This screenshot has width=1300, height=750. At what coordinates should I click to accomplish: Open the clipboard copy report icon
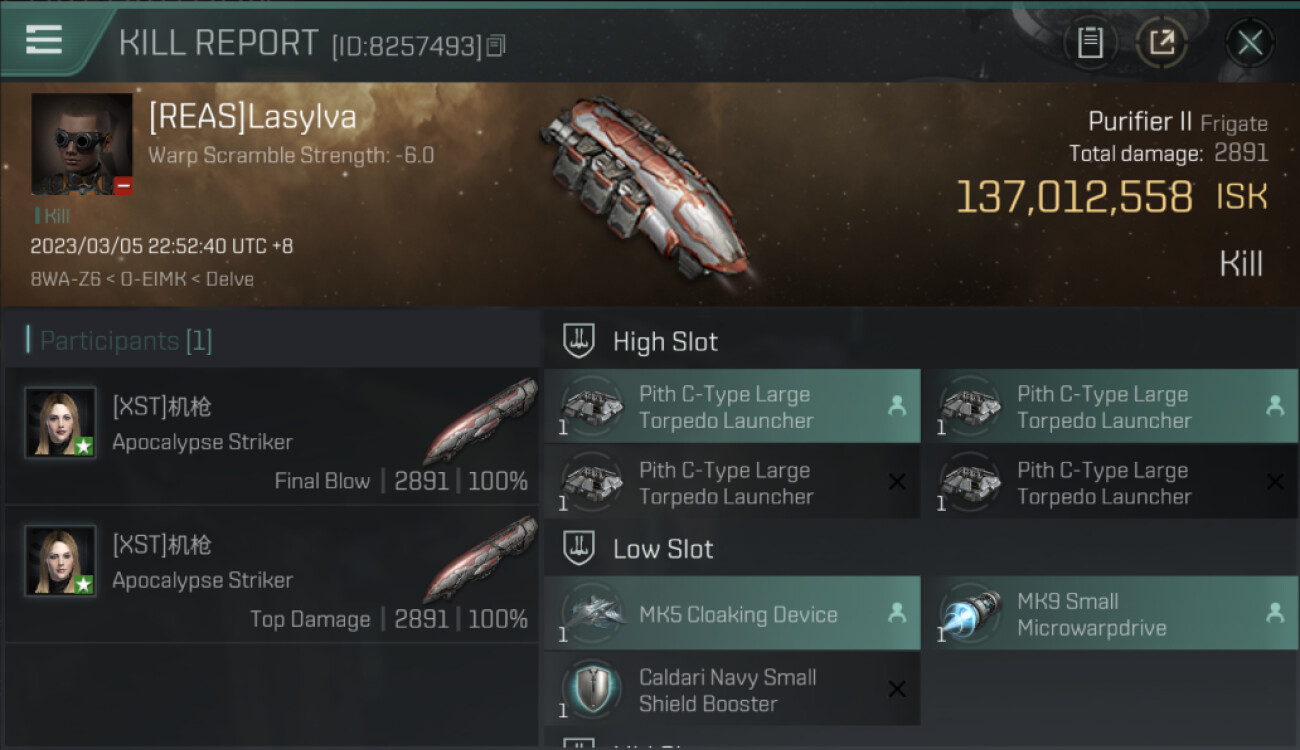[x=1090, y=43]
